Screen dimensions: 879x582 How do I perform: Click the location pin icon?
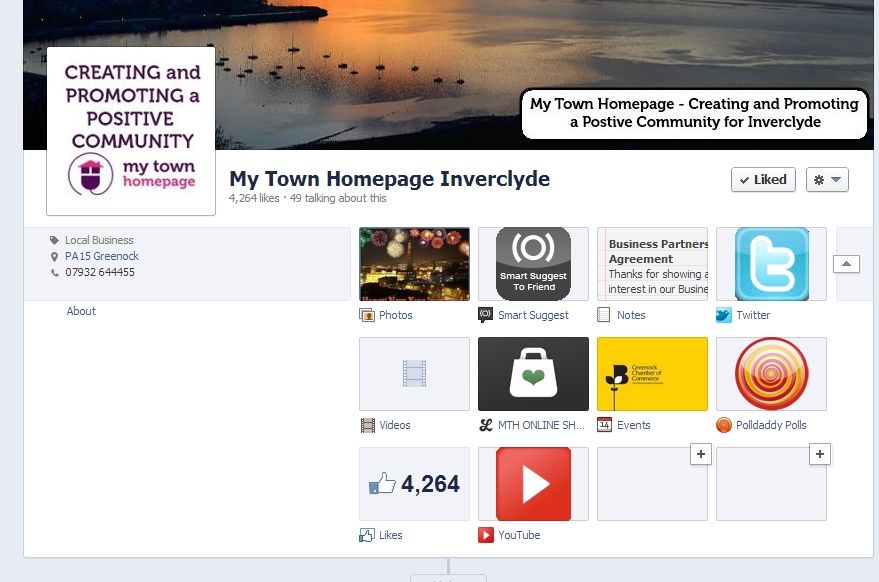point(54,257)
